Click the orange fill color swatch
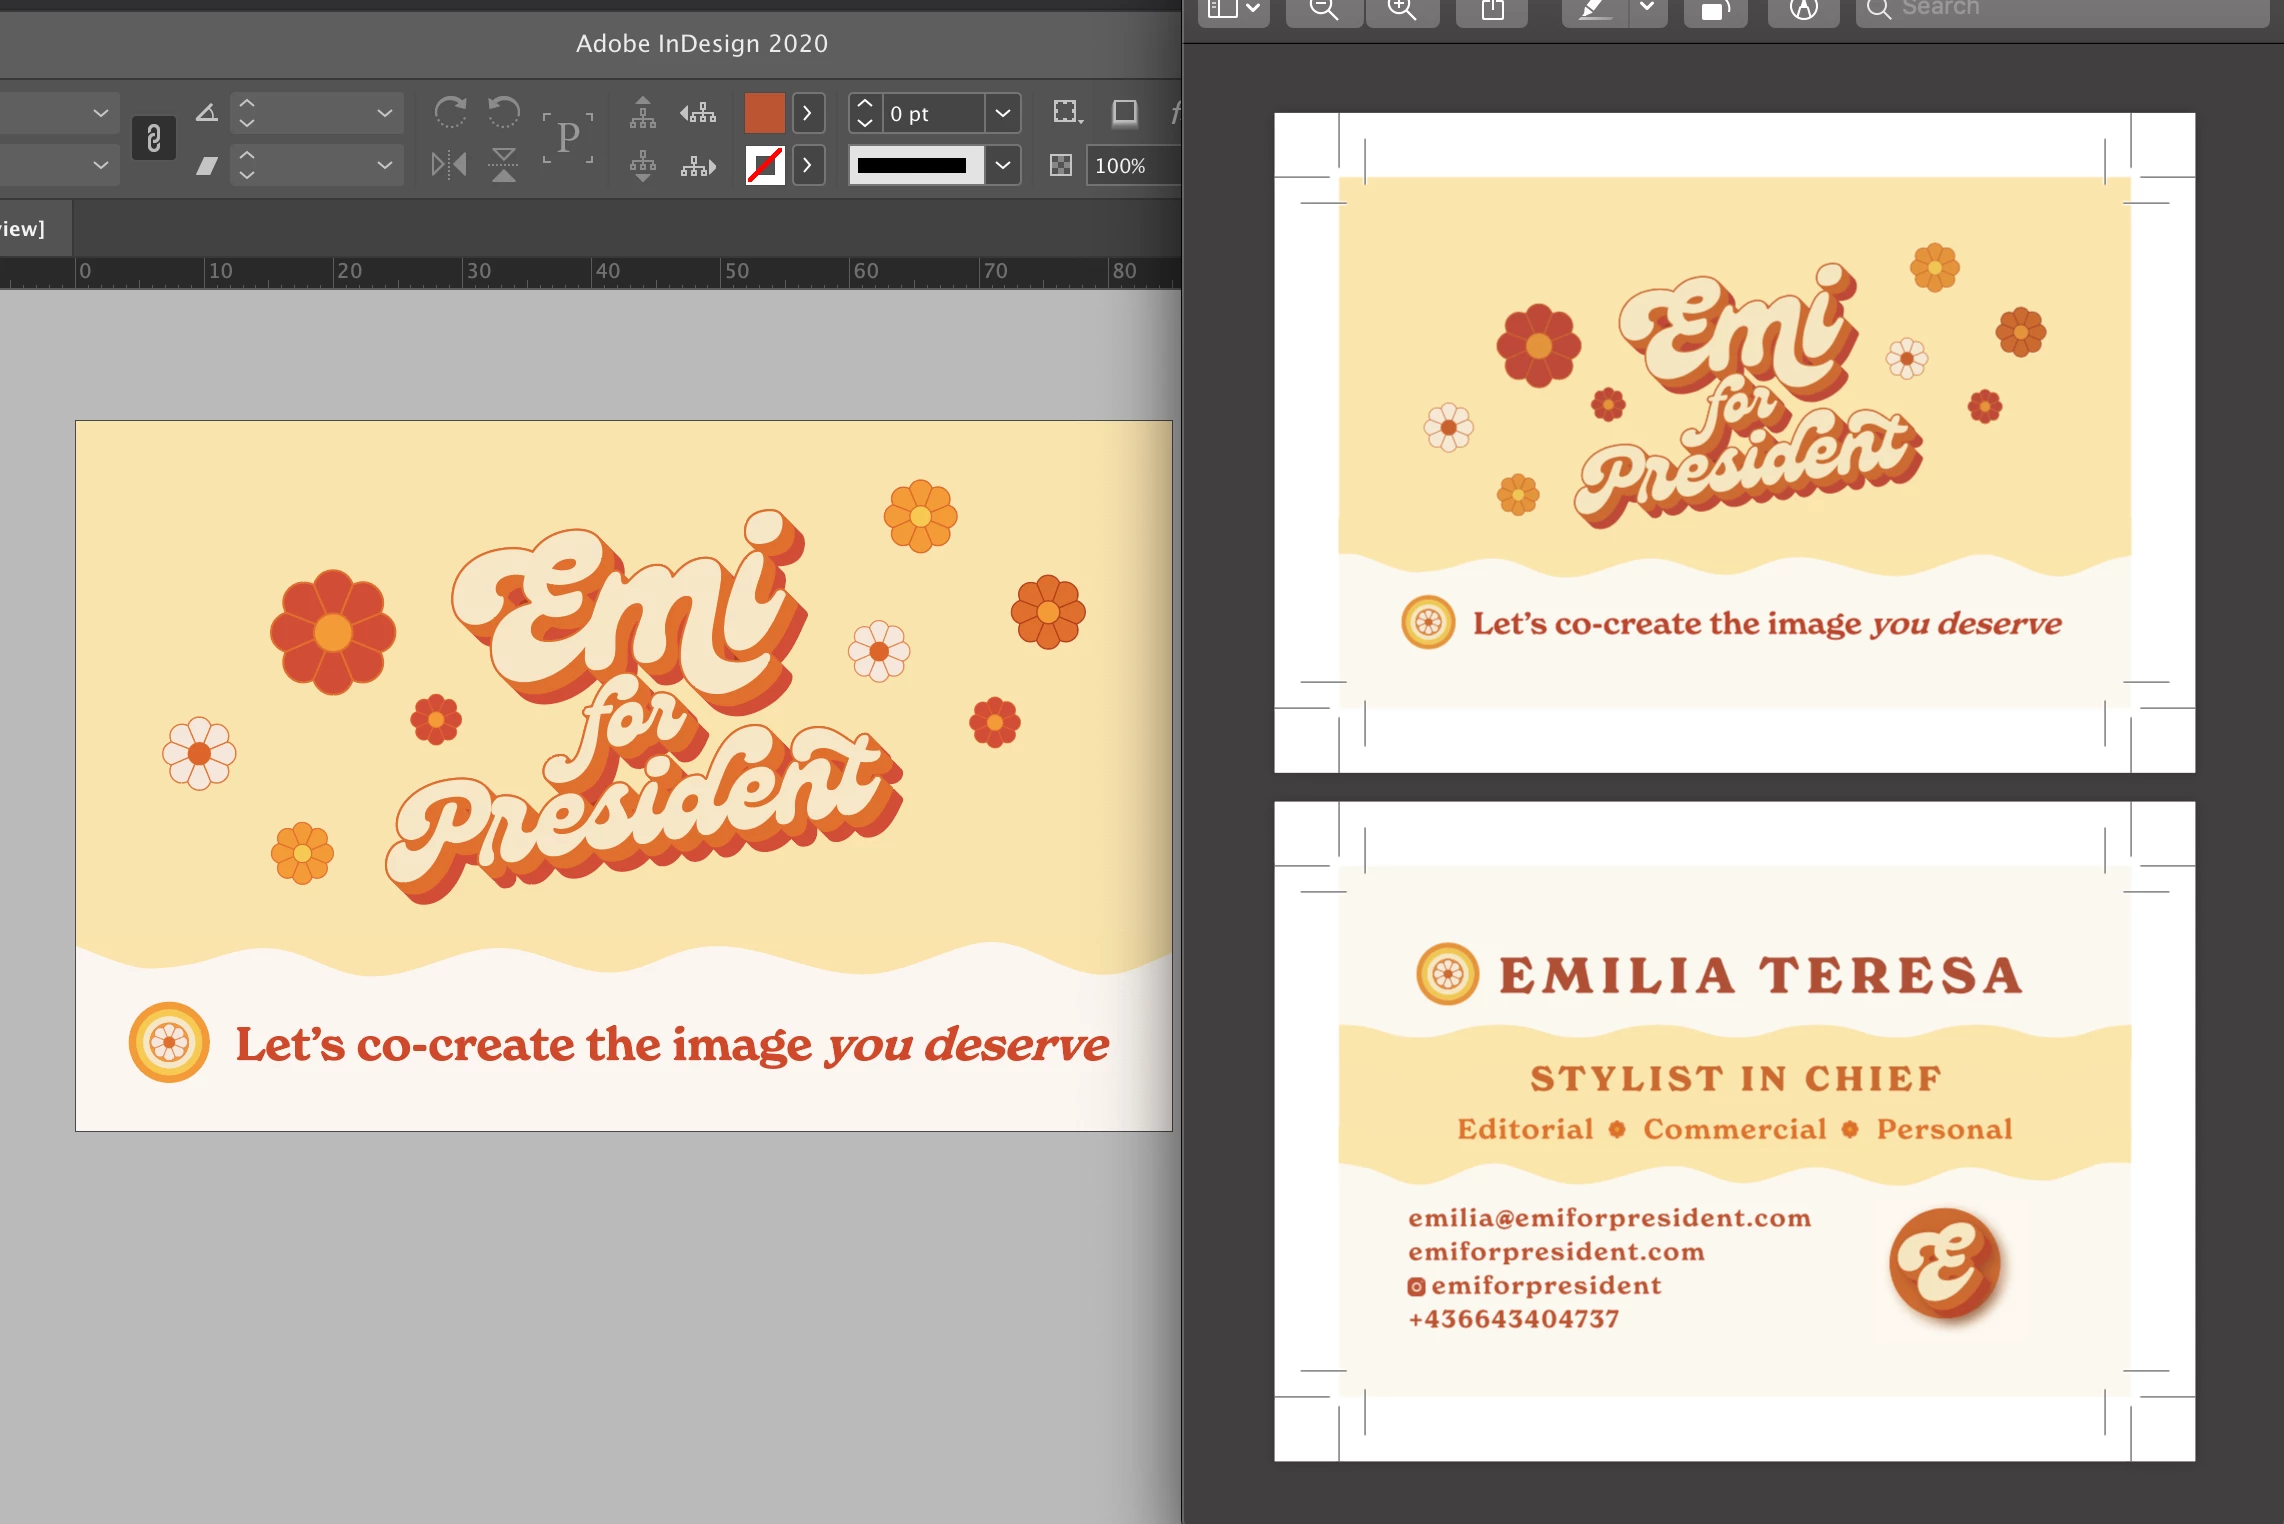The height and width of the screenshot is (1524, 2284). pos(765,113)
